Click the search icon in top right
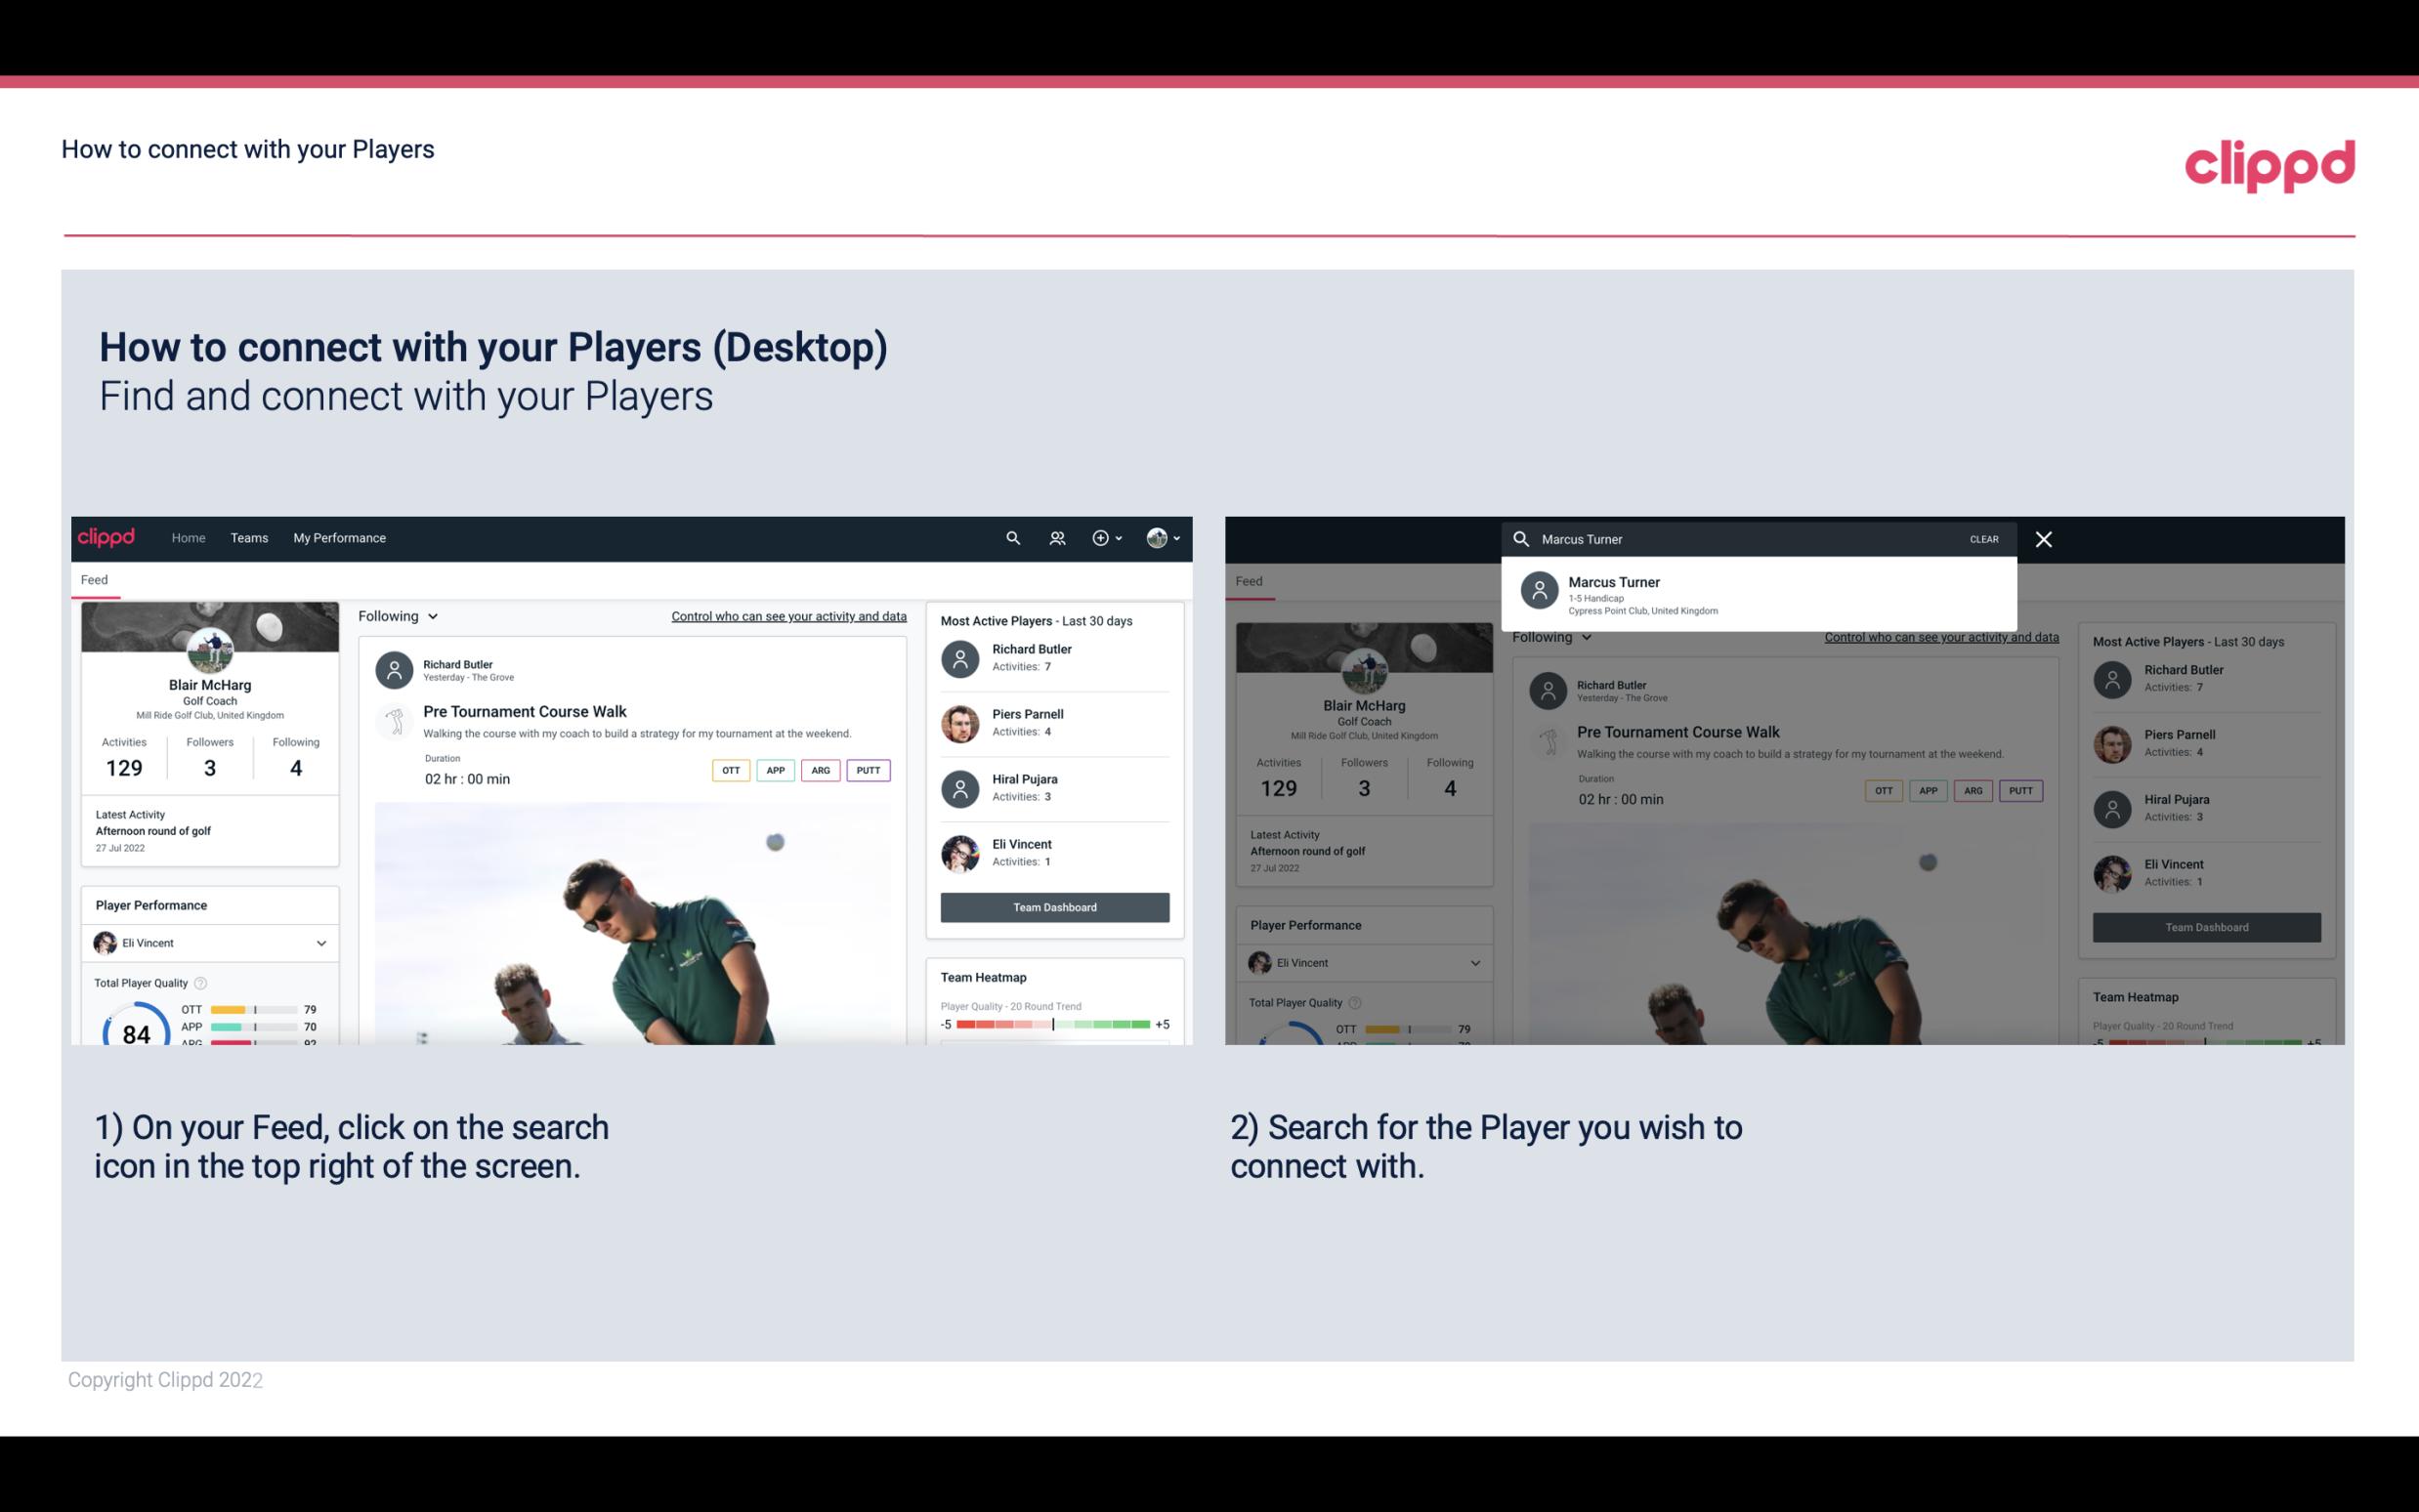The image size is (2419, 1512). [x=1010, y=536]
